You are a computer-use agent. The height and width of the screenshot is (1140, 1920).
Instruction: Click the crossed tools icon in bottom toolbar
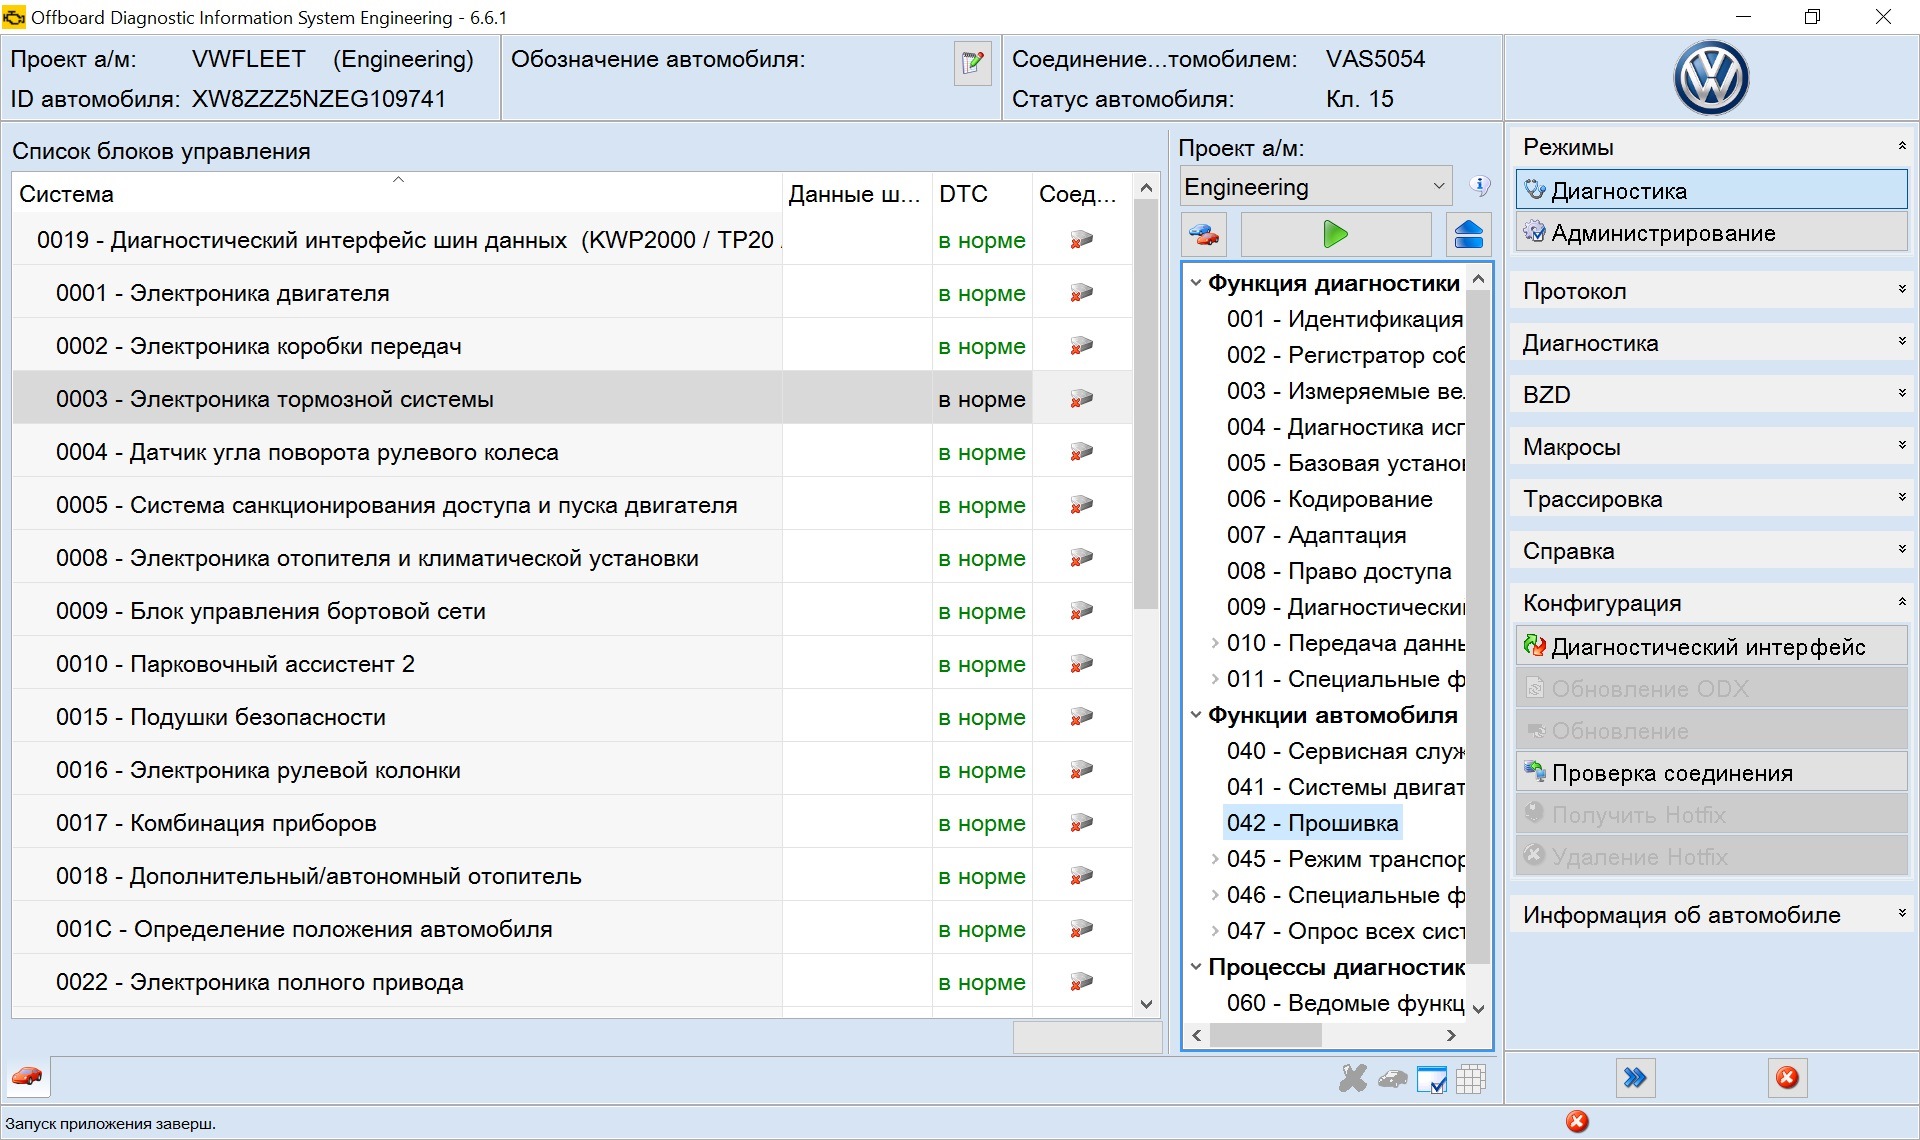coord(1353,1079)
